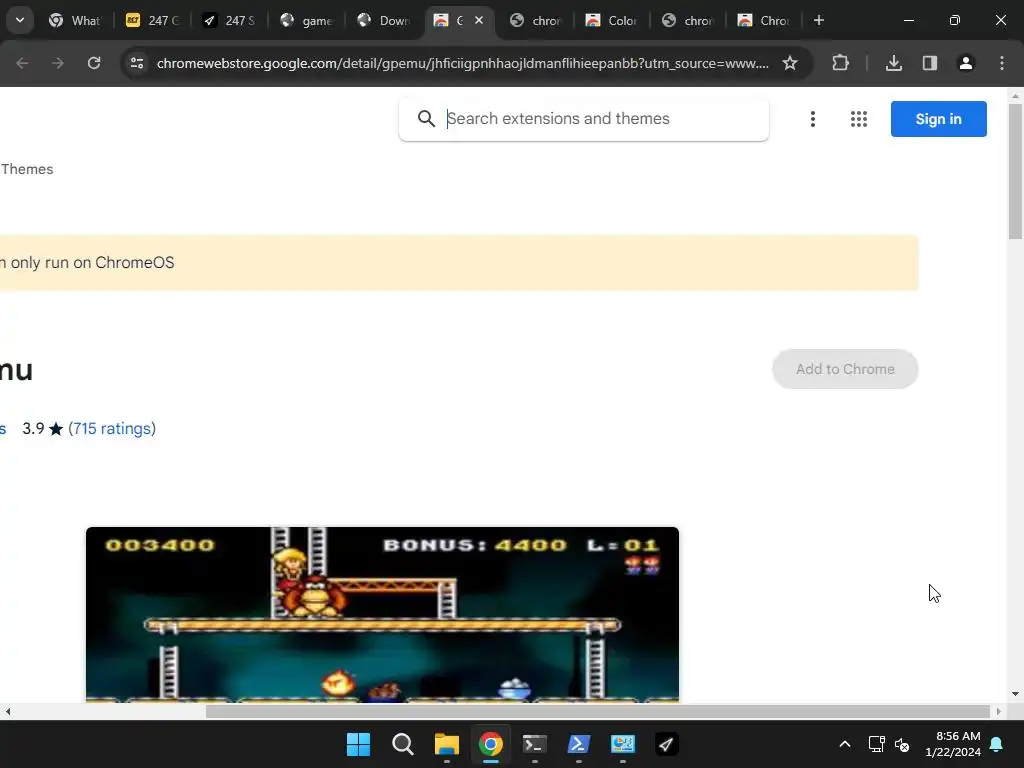
Task: Open Chrome's three-dot menu
Action: coord(1002,63)
